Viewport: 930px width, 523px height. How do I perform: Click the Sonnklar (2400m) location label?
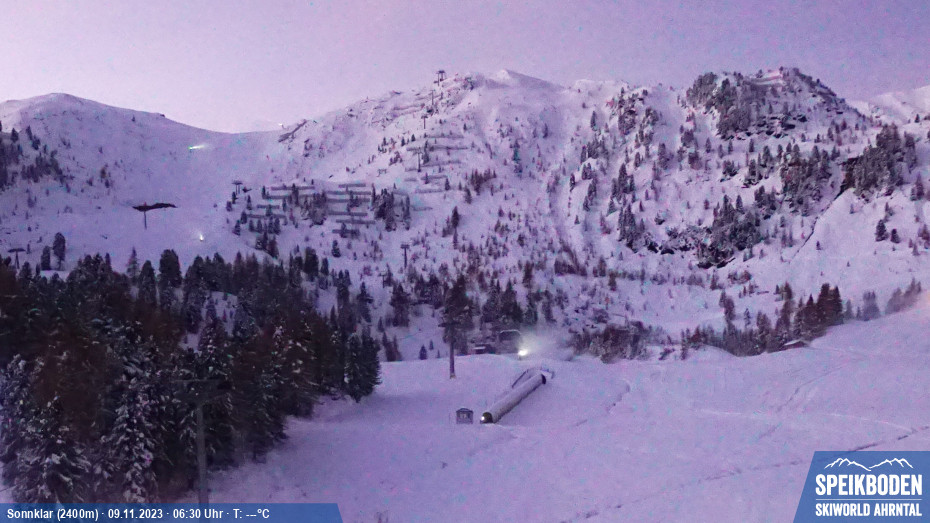pyautogui.click(x=50, y=514)
